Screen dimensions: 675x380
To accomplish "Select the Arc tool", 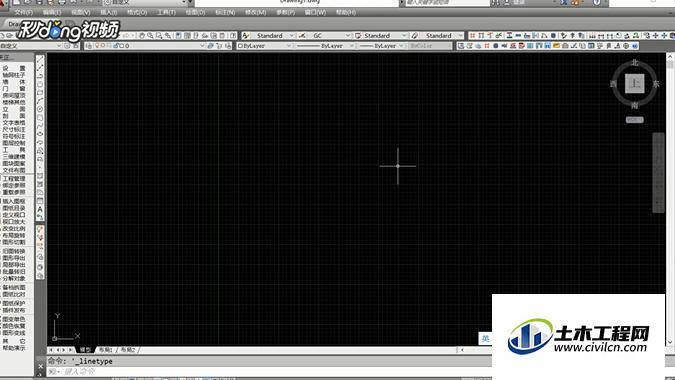I will pyautogui.click(x=40, y=101).
